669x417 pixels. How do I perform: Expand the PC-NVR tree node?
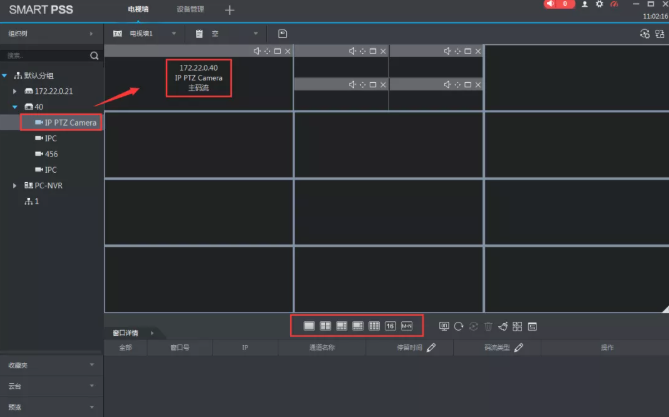(16, 185)
